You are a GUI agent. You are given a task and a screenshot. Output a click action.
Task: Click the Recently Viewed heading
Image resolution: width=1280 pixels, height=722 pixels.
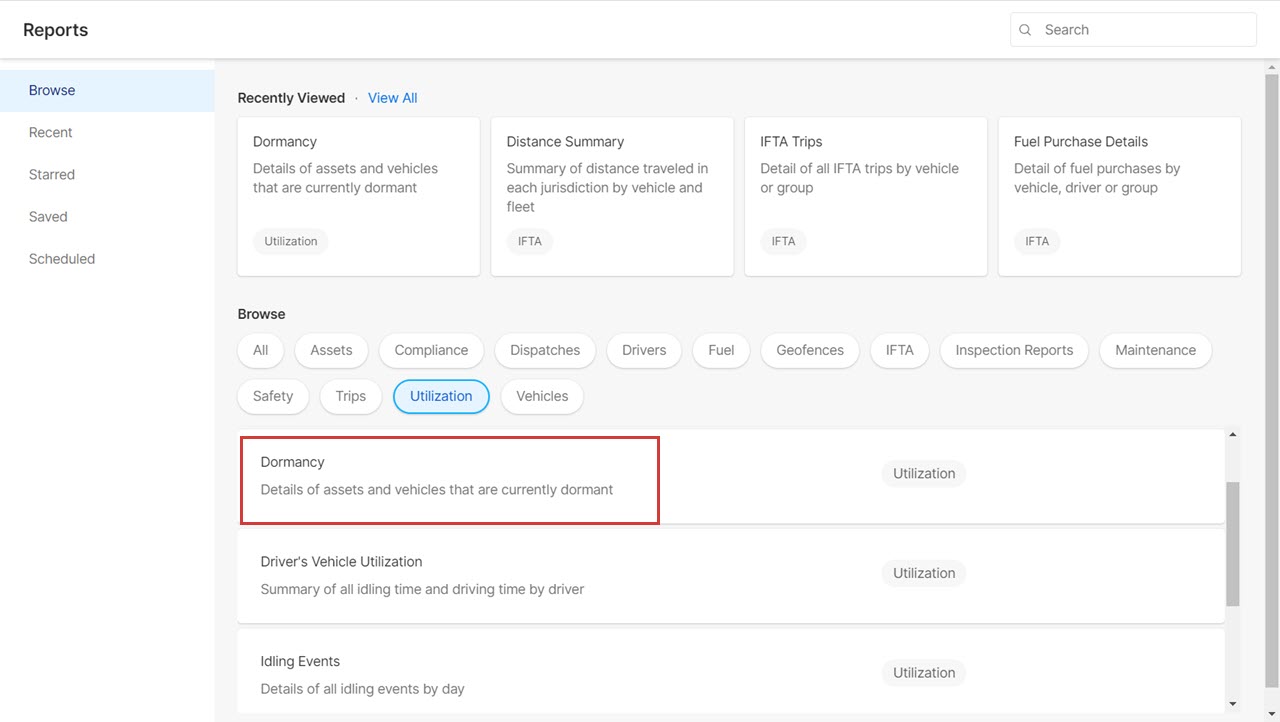(x=291, y=98)
